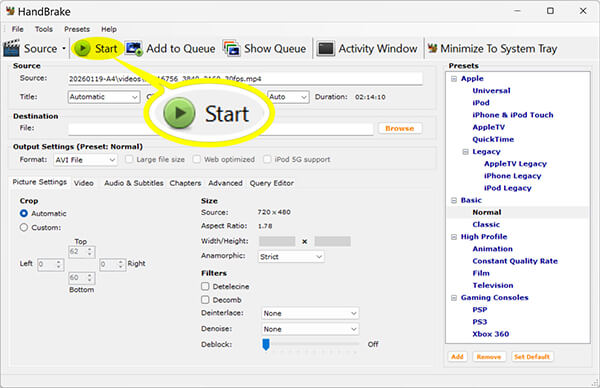Image resolution: width=600 pixels, height=388 pixels.
Task: Toggle Web optimized checkbox
Action: point(197,159)
